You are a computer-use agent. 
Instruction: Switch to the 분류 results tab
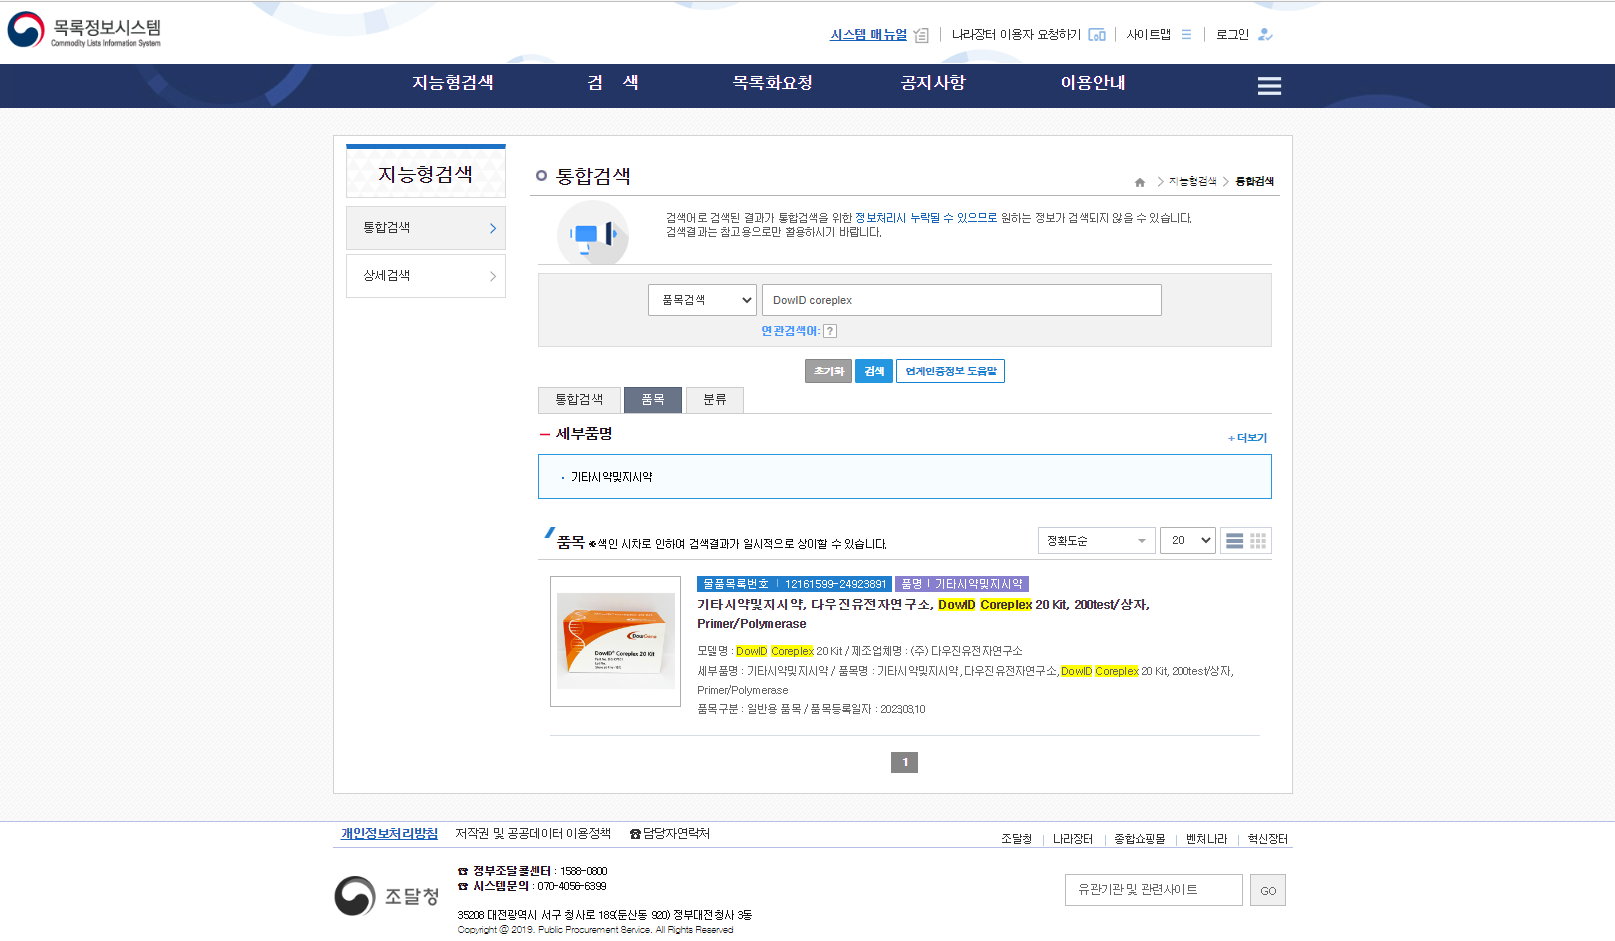coord(714,400)
